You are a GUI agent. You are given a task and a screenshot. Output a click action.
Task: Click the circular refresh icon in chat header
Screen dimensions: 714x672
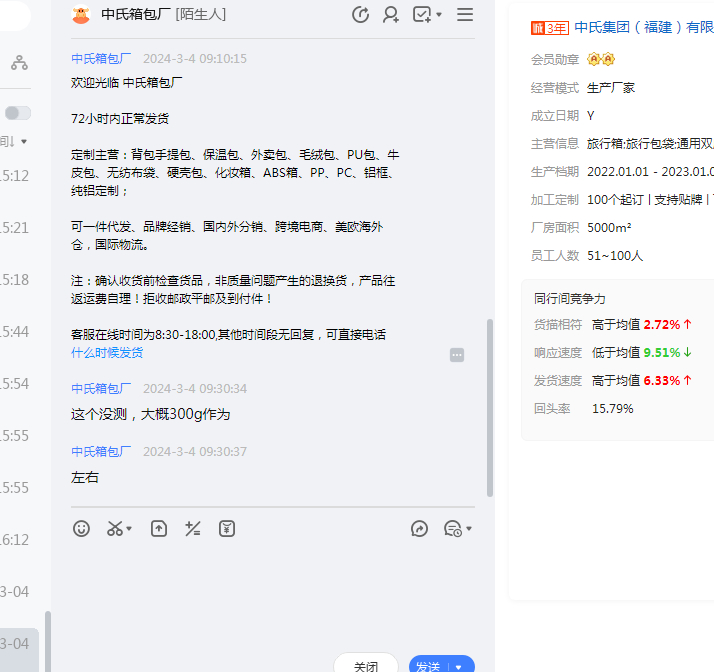[x=361, y=14]
